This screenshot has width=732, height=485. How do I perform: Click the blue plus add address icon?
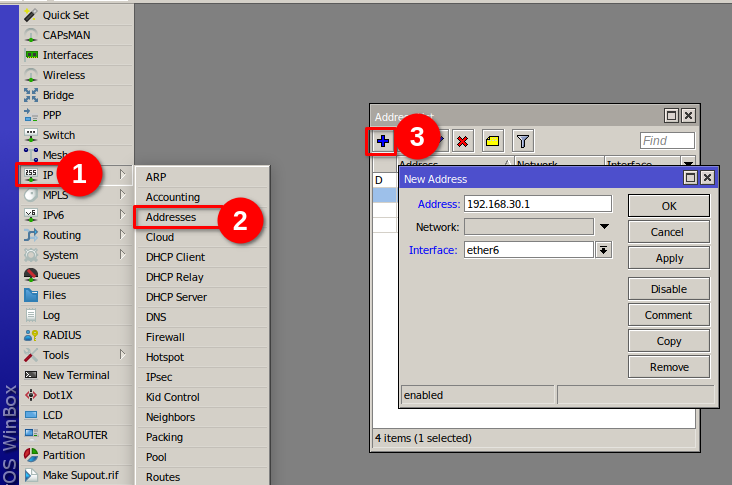382,141
